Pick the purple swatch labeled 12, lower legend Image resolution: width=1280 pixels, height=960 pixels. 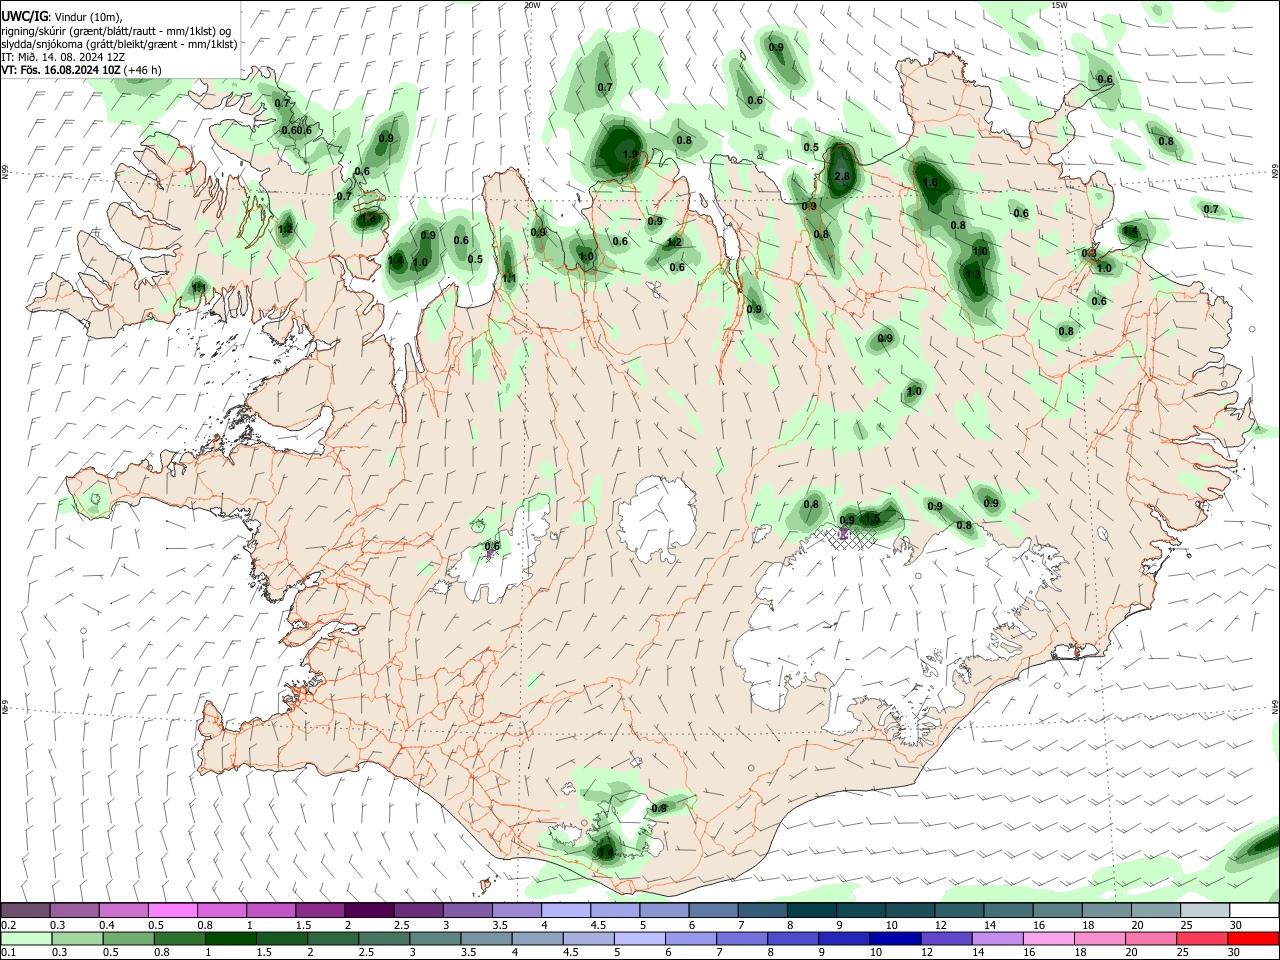click(946, 938)
